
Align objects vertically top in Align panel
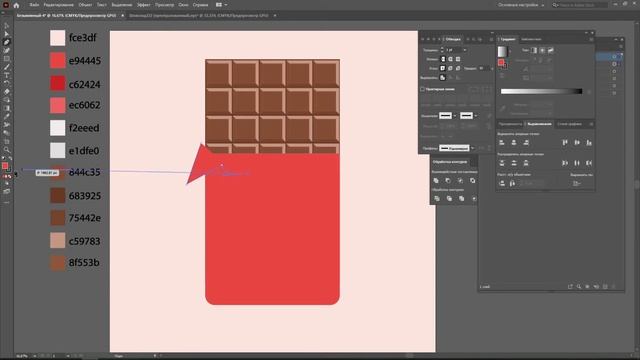coord(565,142)
